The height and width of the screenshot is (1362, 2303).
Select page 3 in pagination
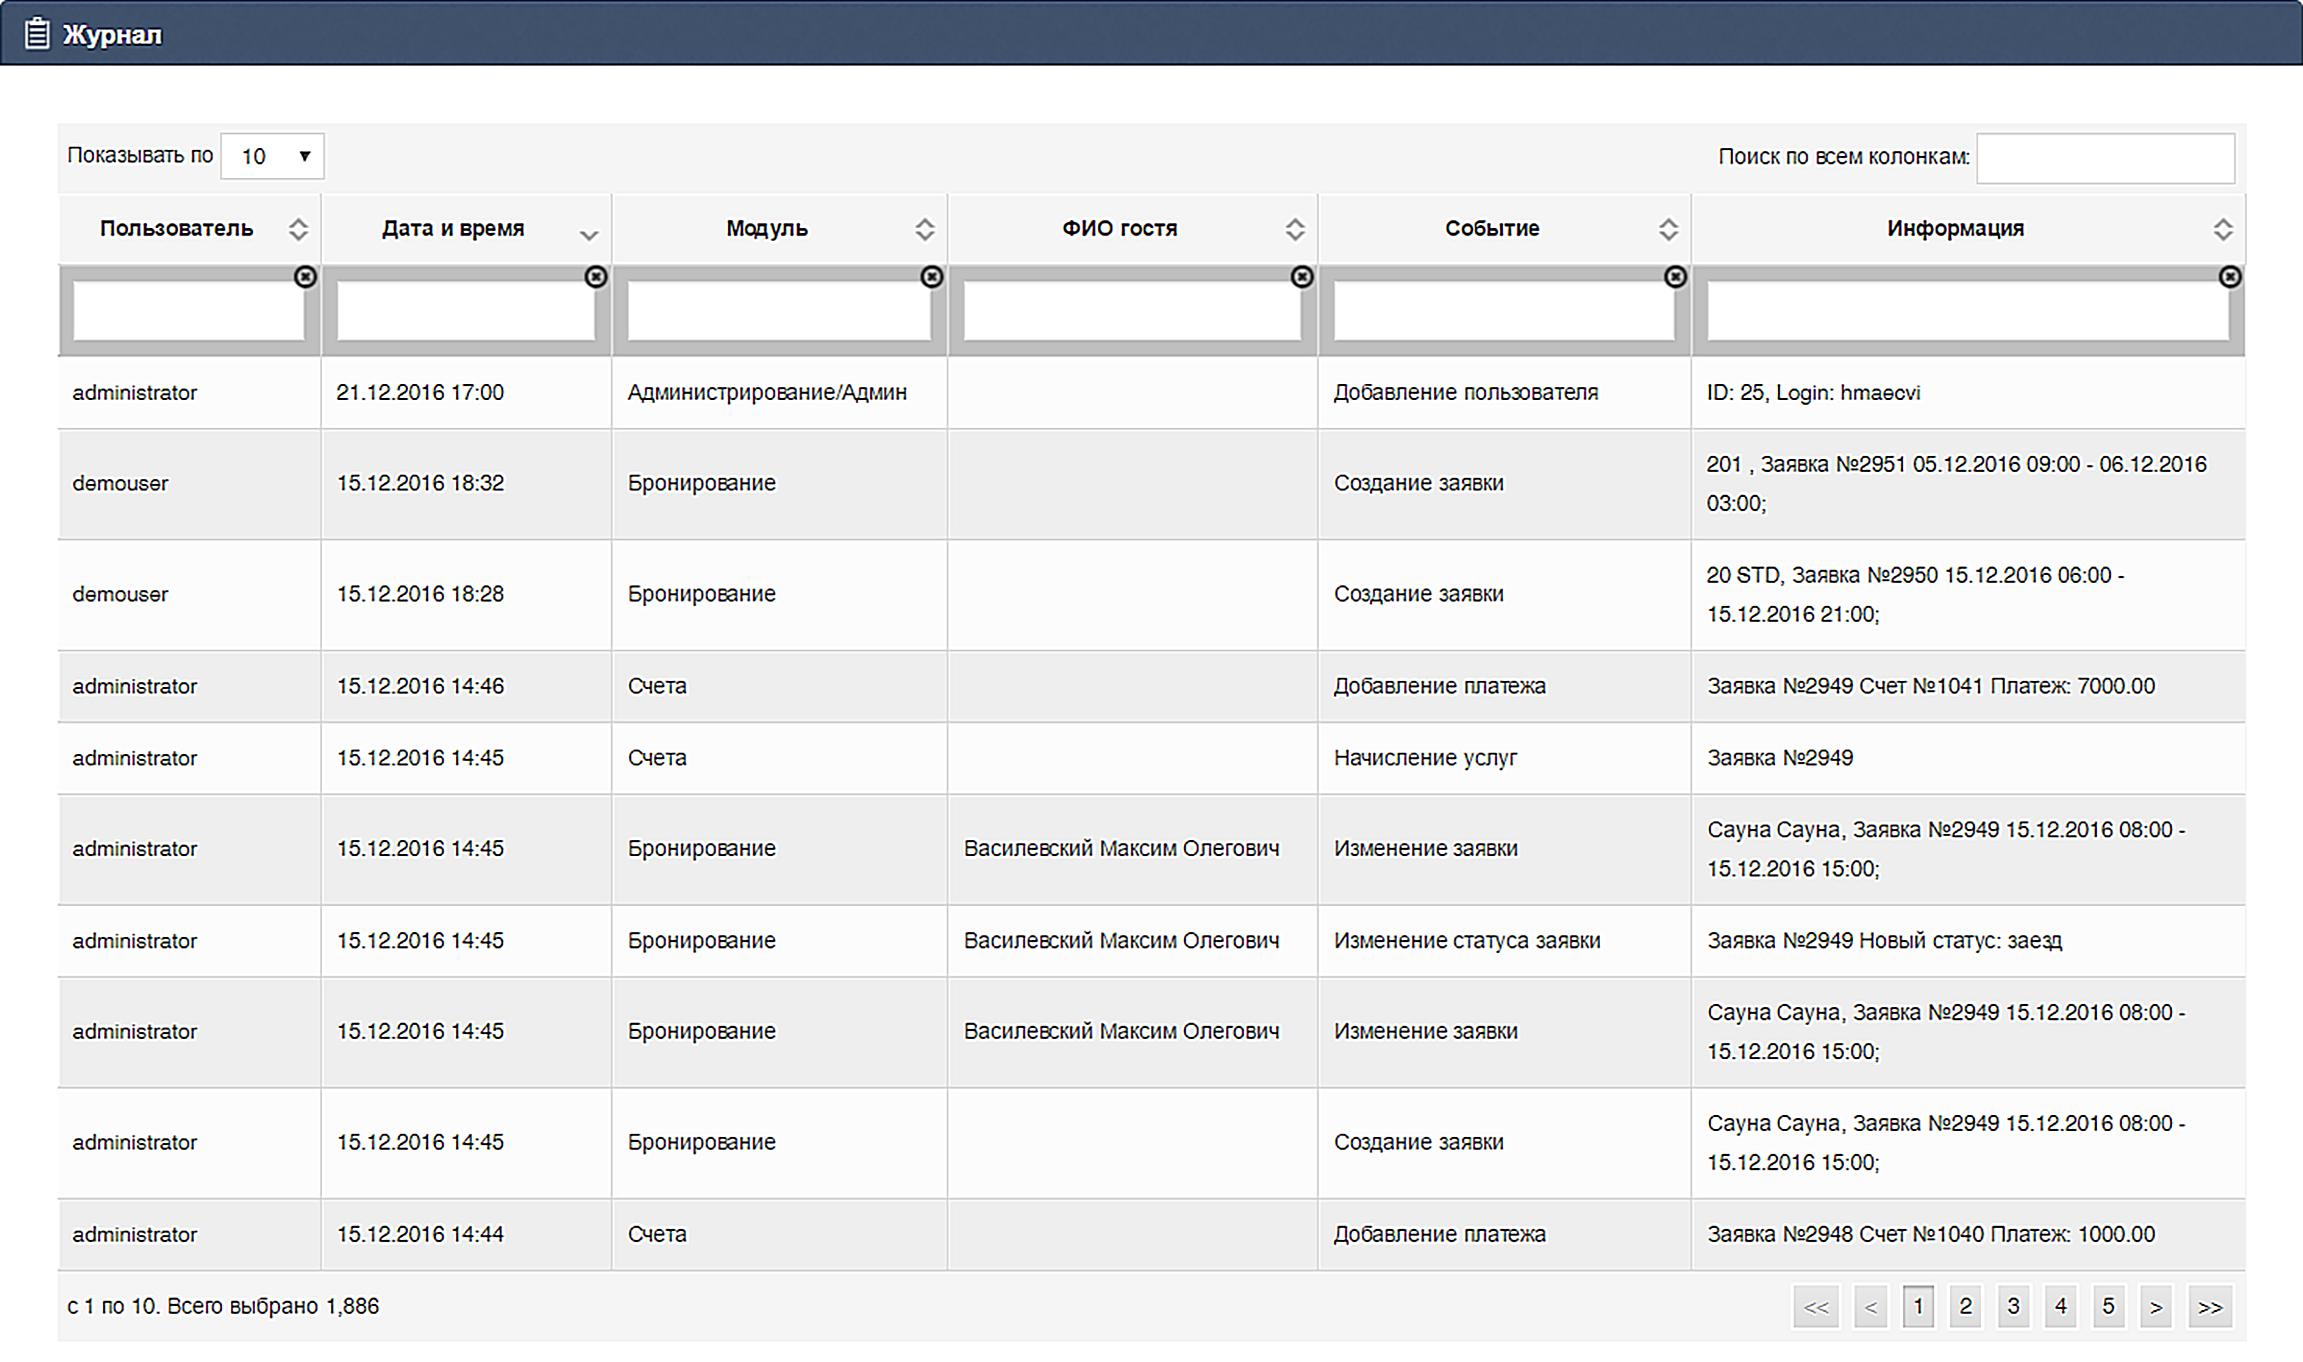2013,1307
